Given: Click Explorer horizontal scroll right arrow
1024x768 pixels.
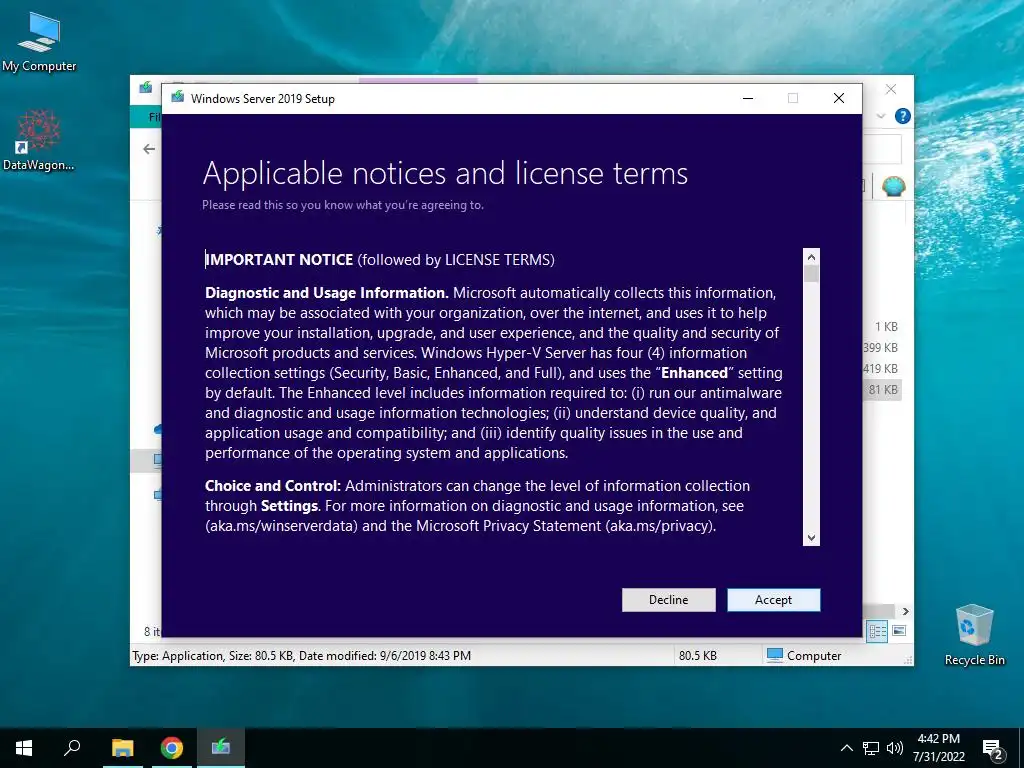Looking at the screenshot, I should coord(906,611).
